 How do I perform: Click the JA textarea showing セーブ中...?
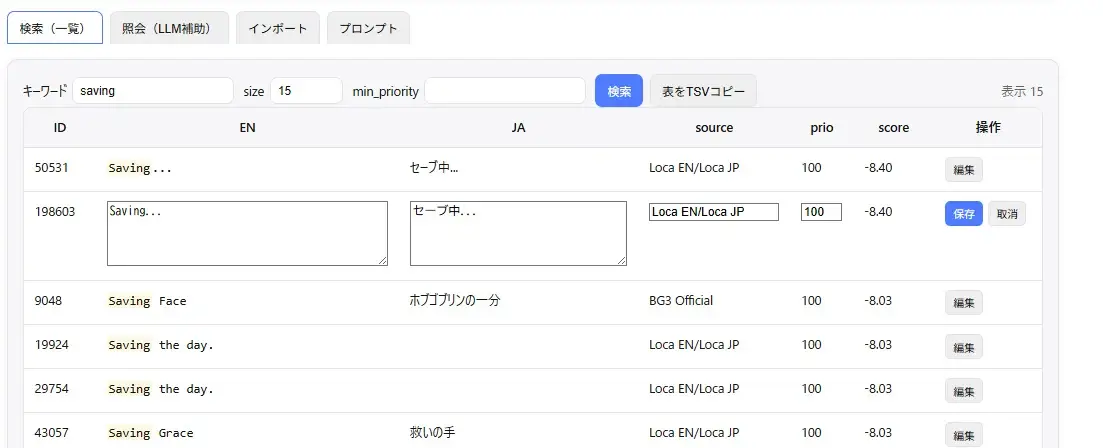[518, 233]
